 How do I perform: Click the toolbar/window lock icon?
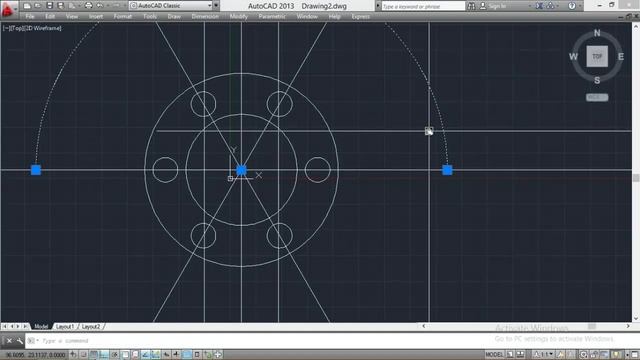(x=594, y=354)
